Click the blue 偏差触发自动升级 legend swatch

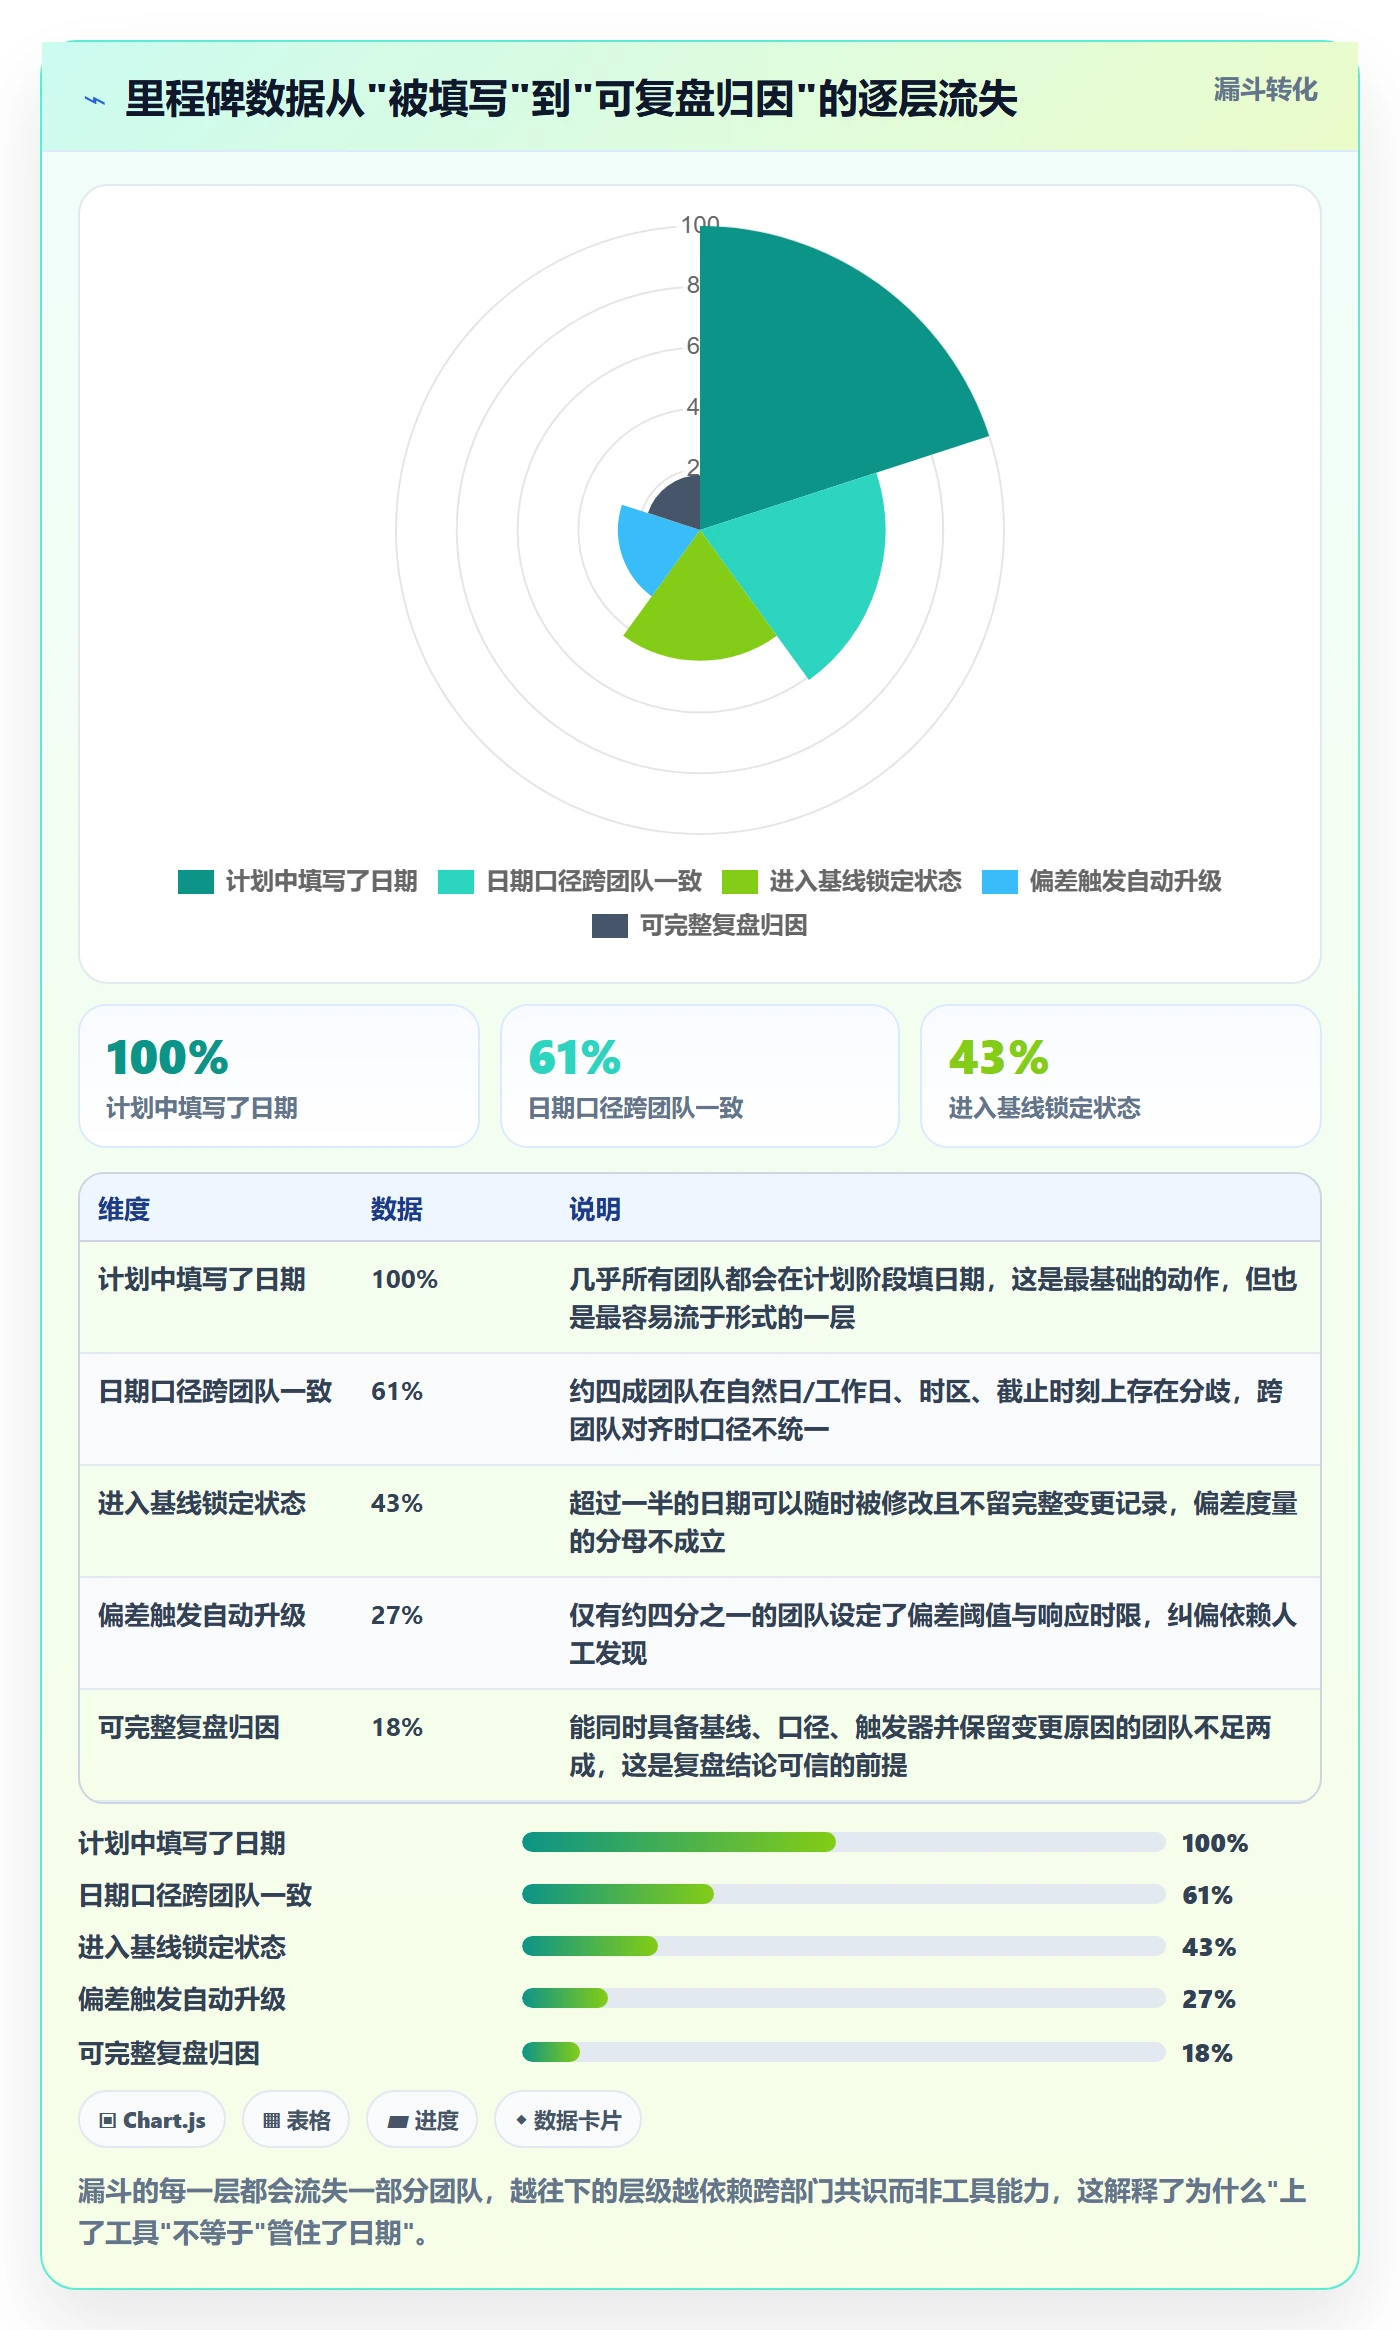[1000, 882]
